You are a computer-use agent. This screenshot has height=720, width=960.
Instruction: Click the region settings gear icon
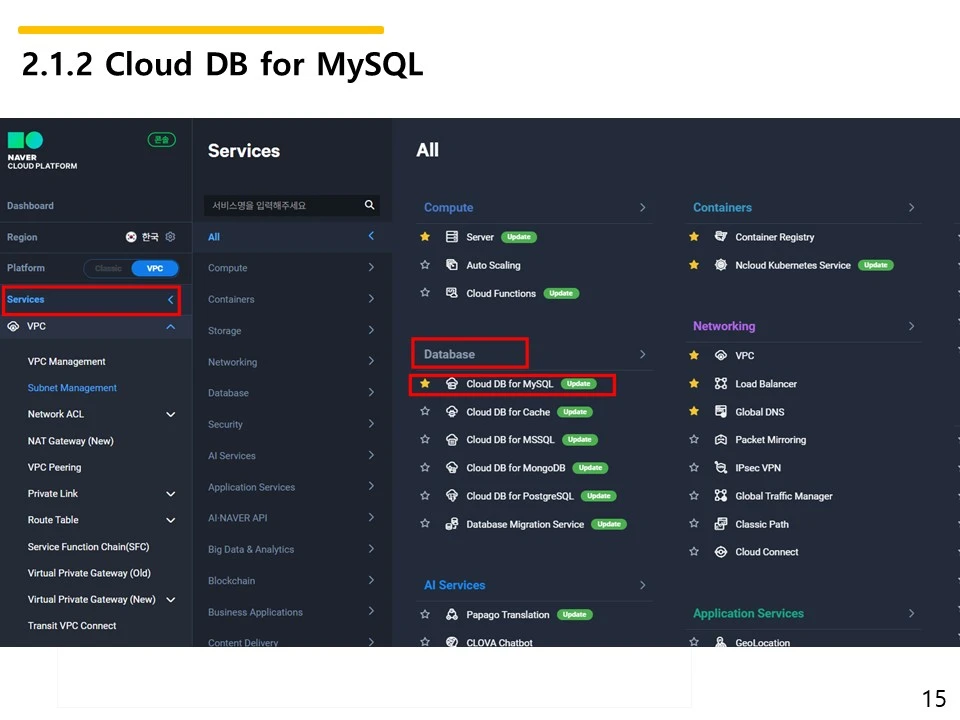coord(170,236)
